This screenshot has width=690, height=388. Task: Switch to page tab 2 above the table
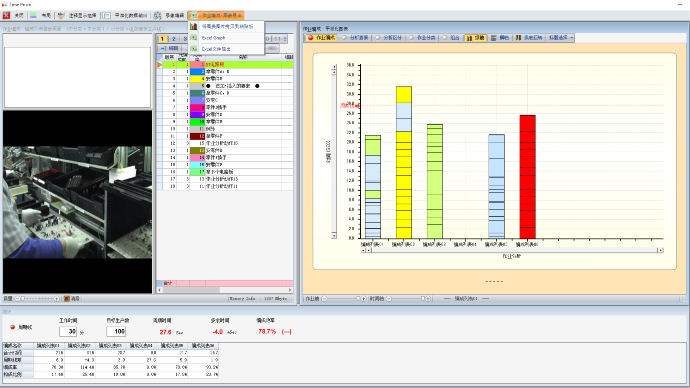point(174,39)
